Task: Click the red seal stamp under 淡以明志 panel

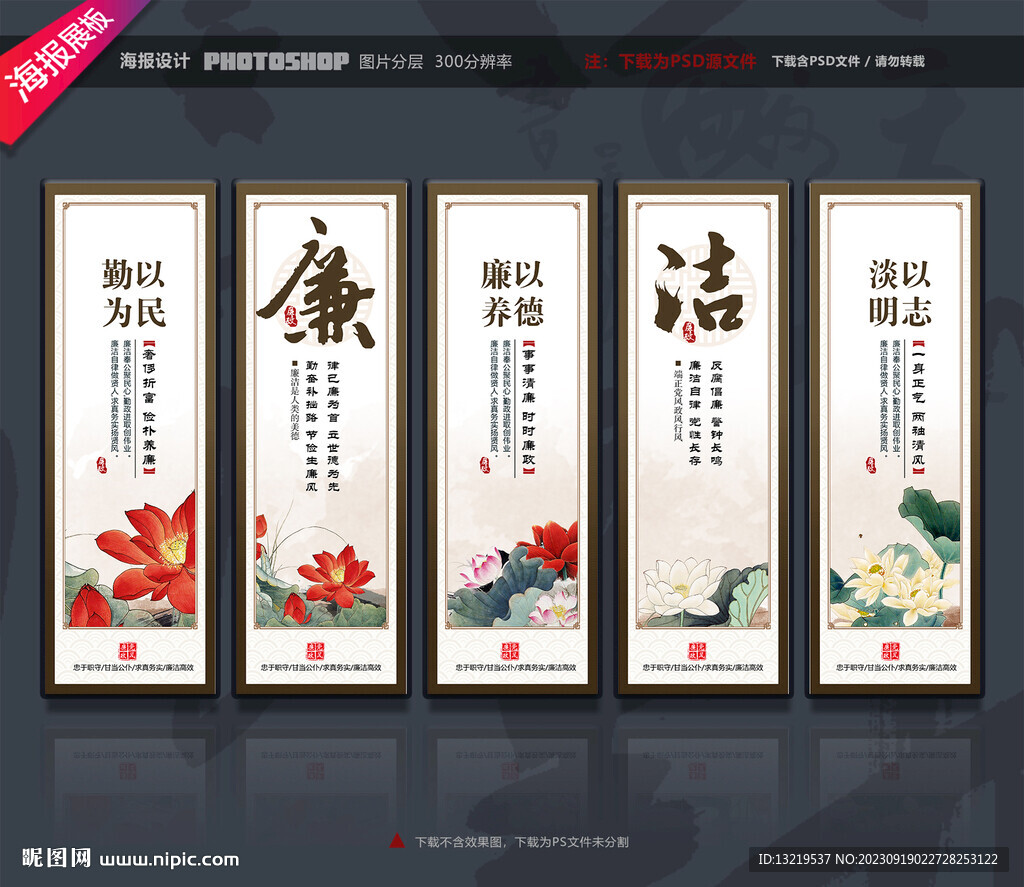Action: [891, 651]
